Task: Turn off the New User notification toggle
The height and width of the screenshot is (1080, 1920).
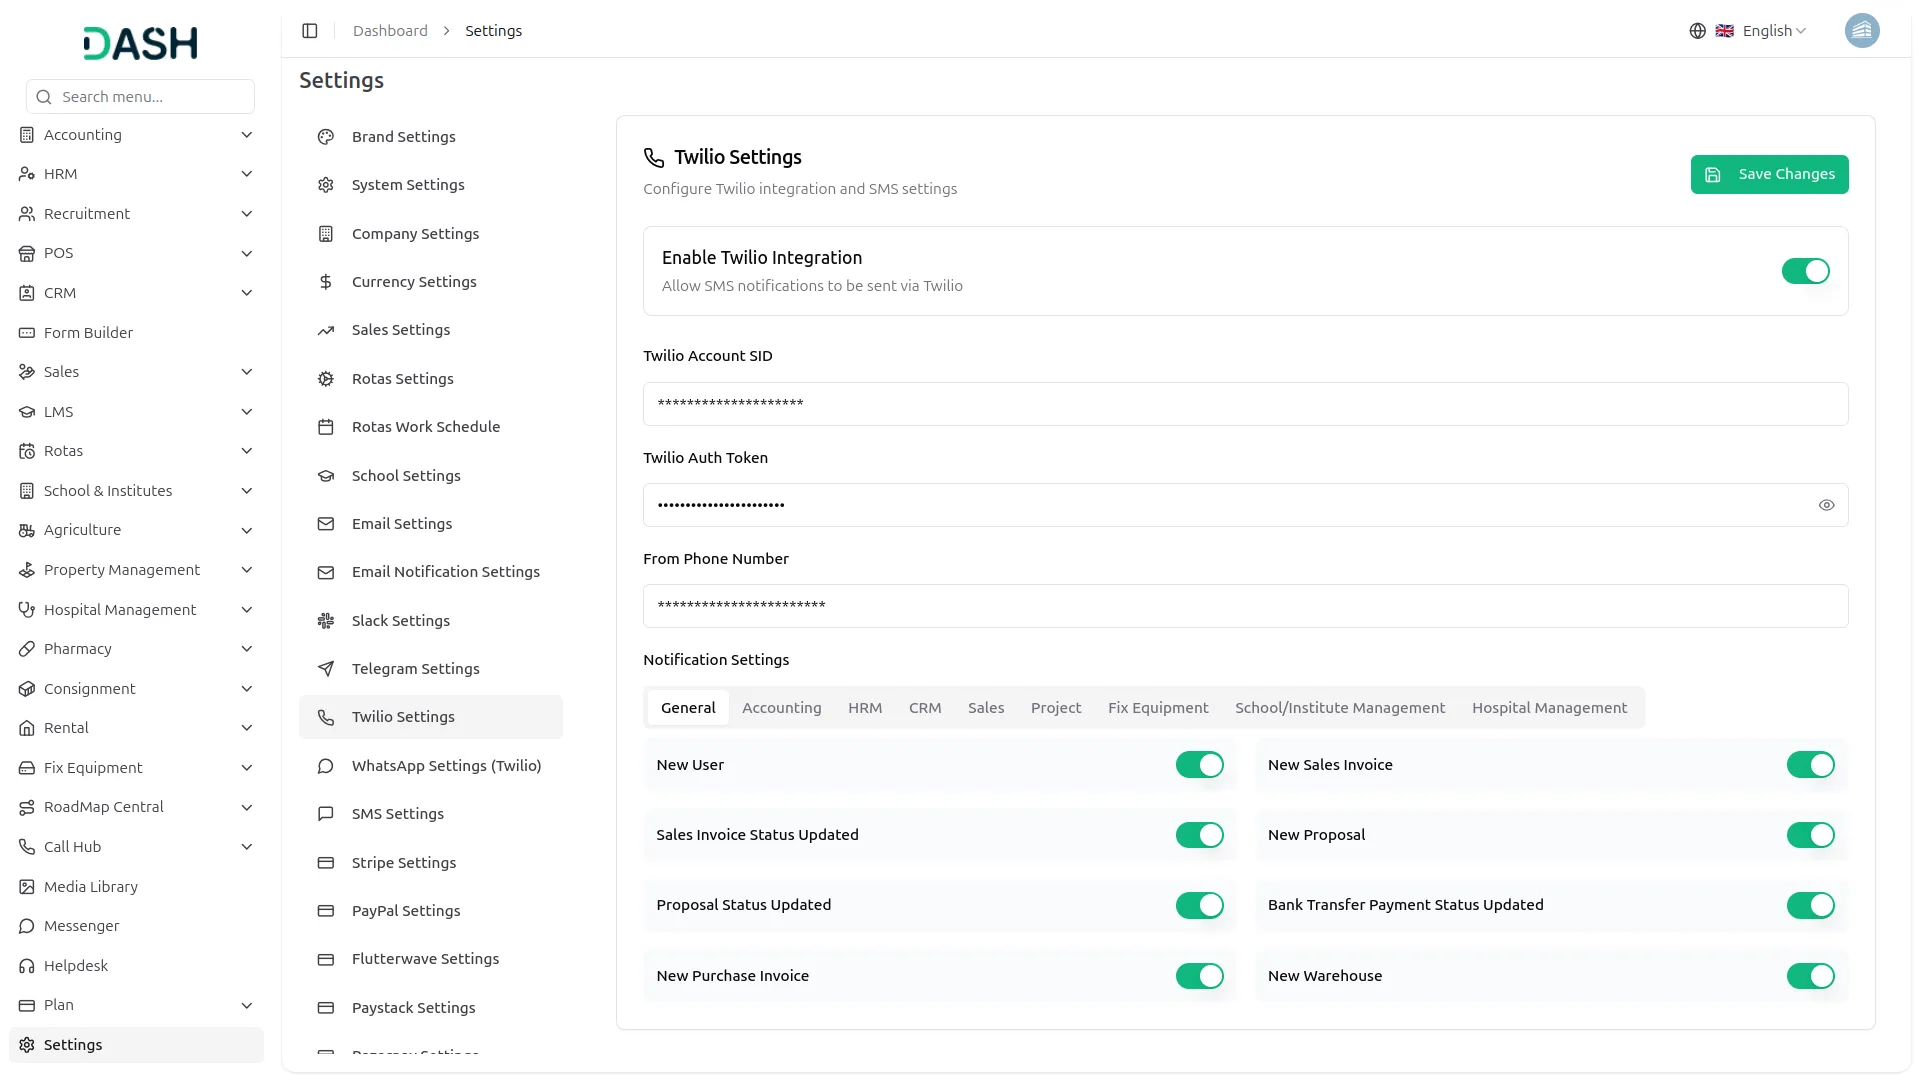Action: point(1199,764)
